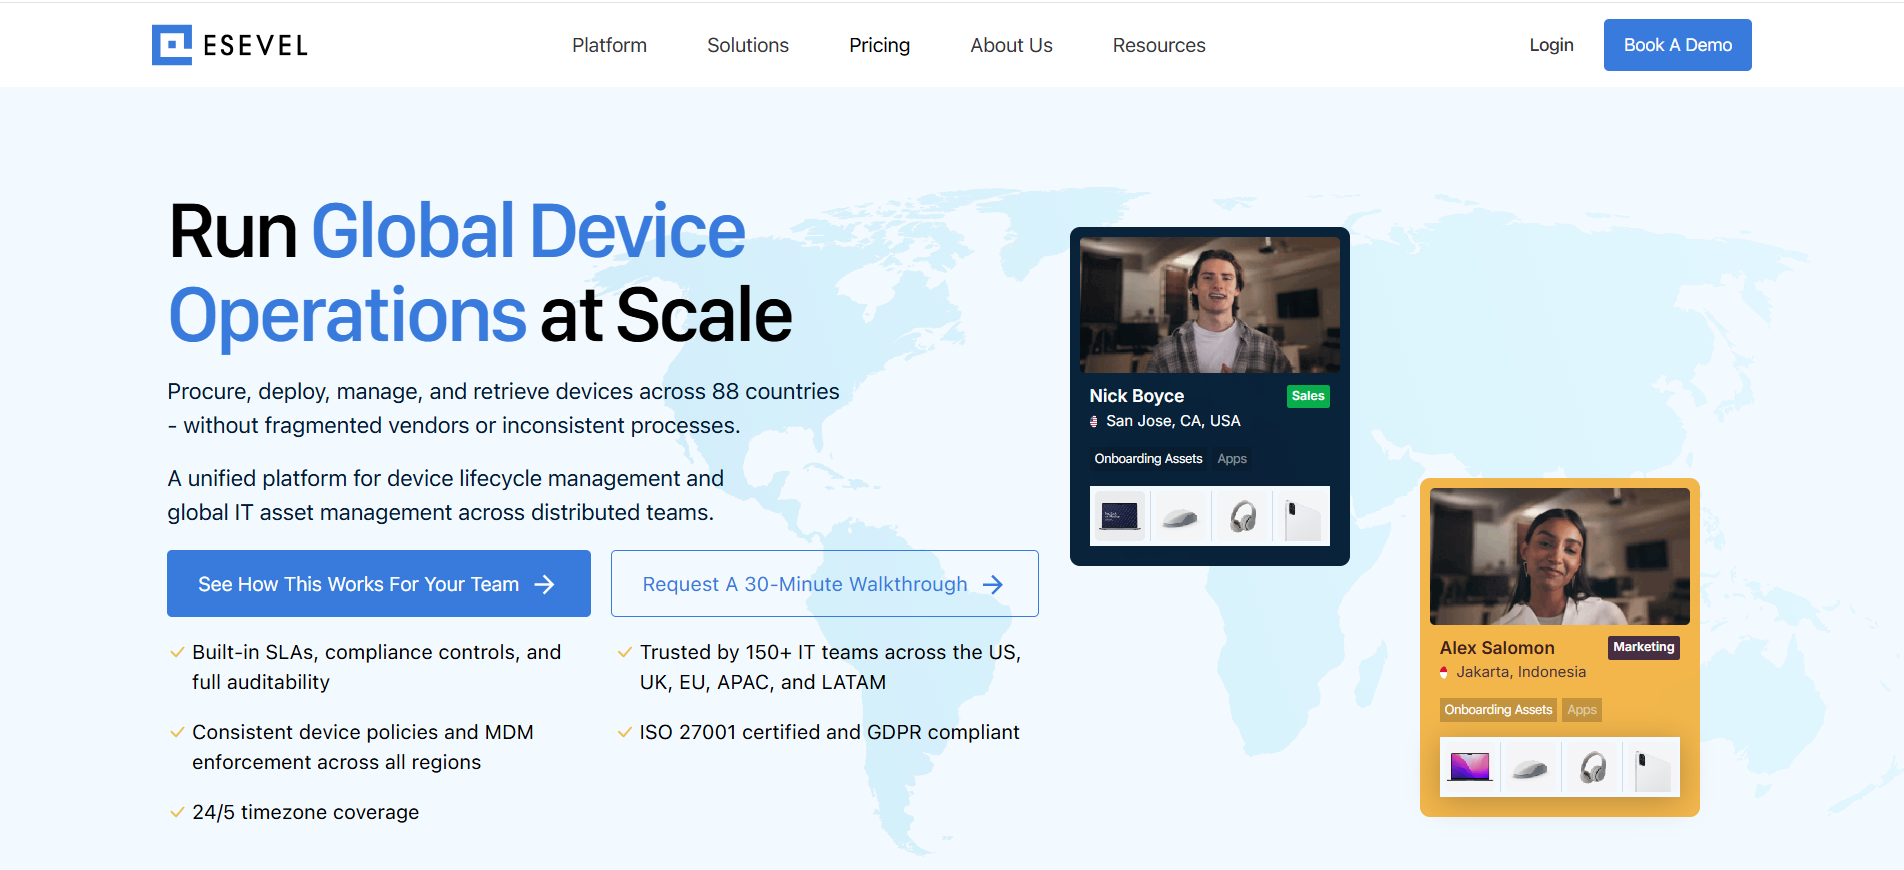
Task: Switch to Onboarding Assets tab on Alex Salomon card
Action: pos(1498,710)
